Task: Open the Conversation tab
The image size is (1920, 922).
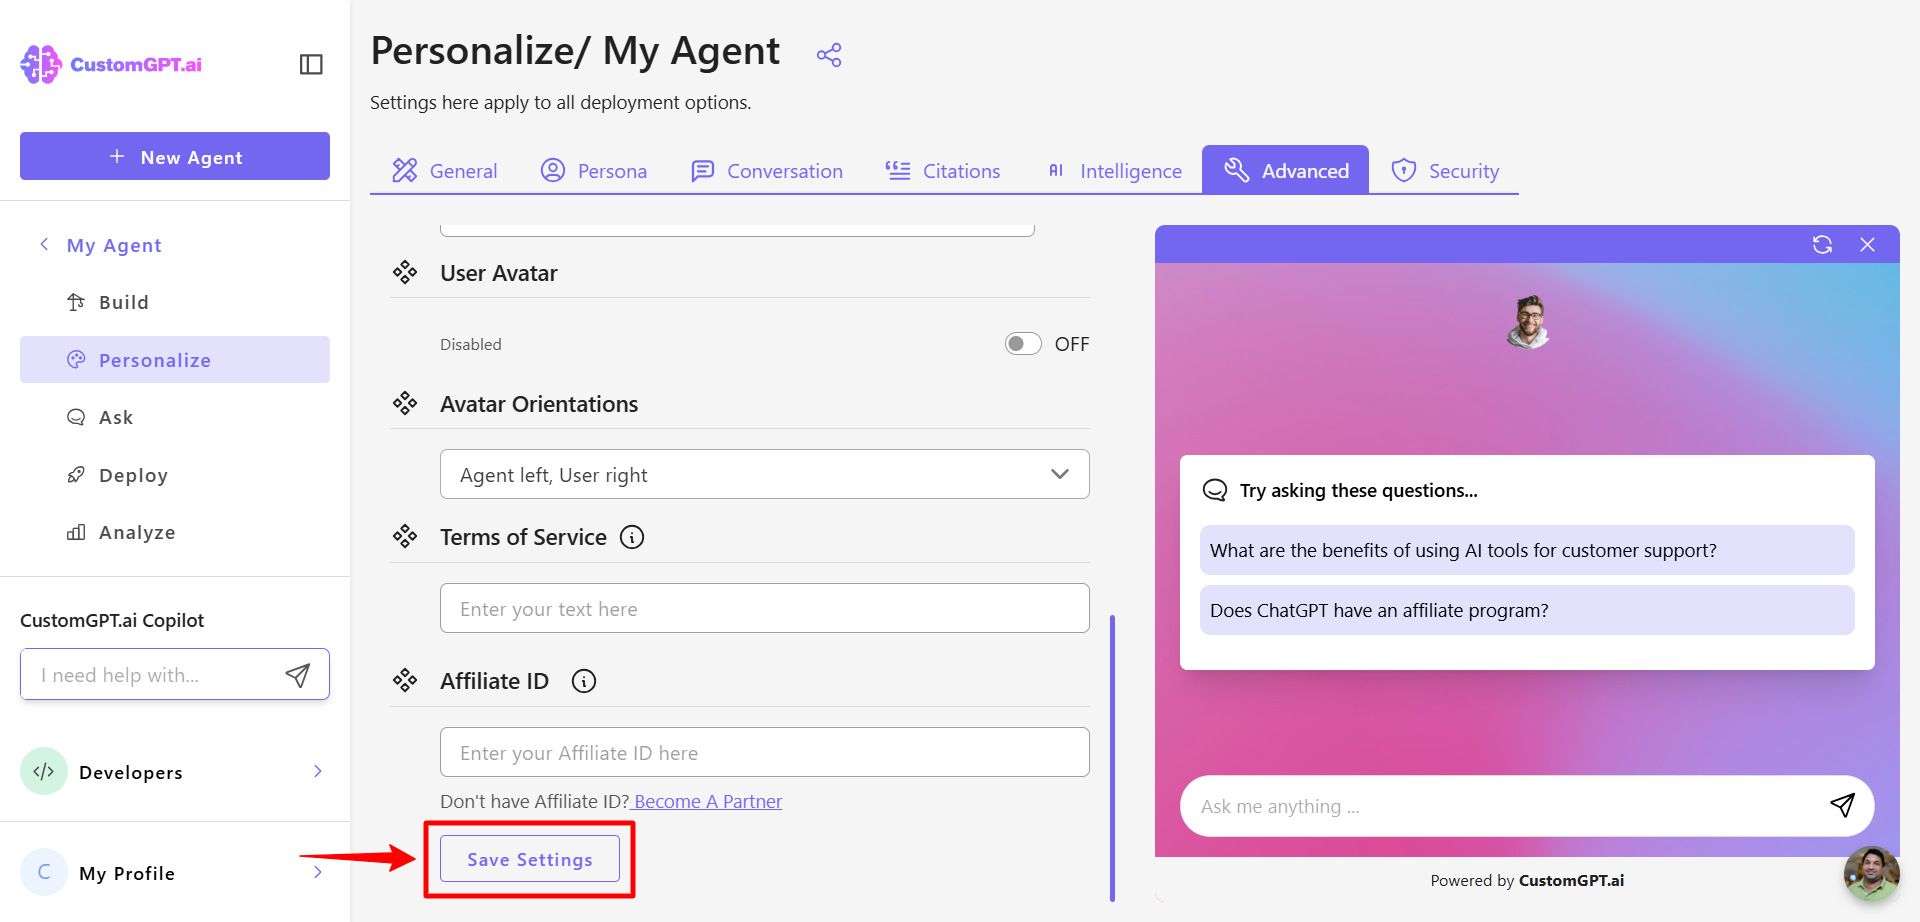Action: point(767,171)
